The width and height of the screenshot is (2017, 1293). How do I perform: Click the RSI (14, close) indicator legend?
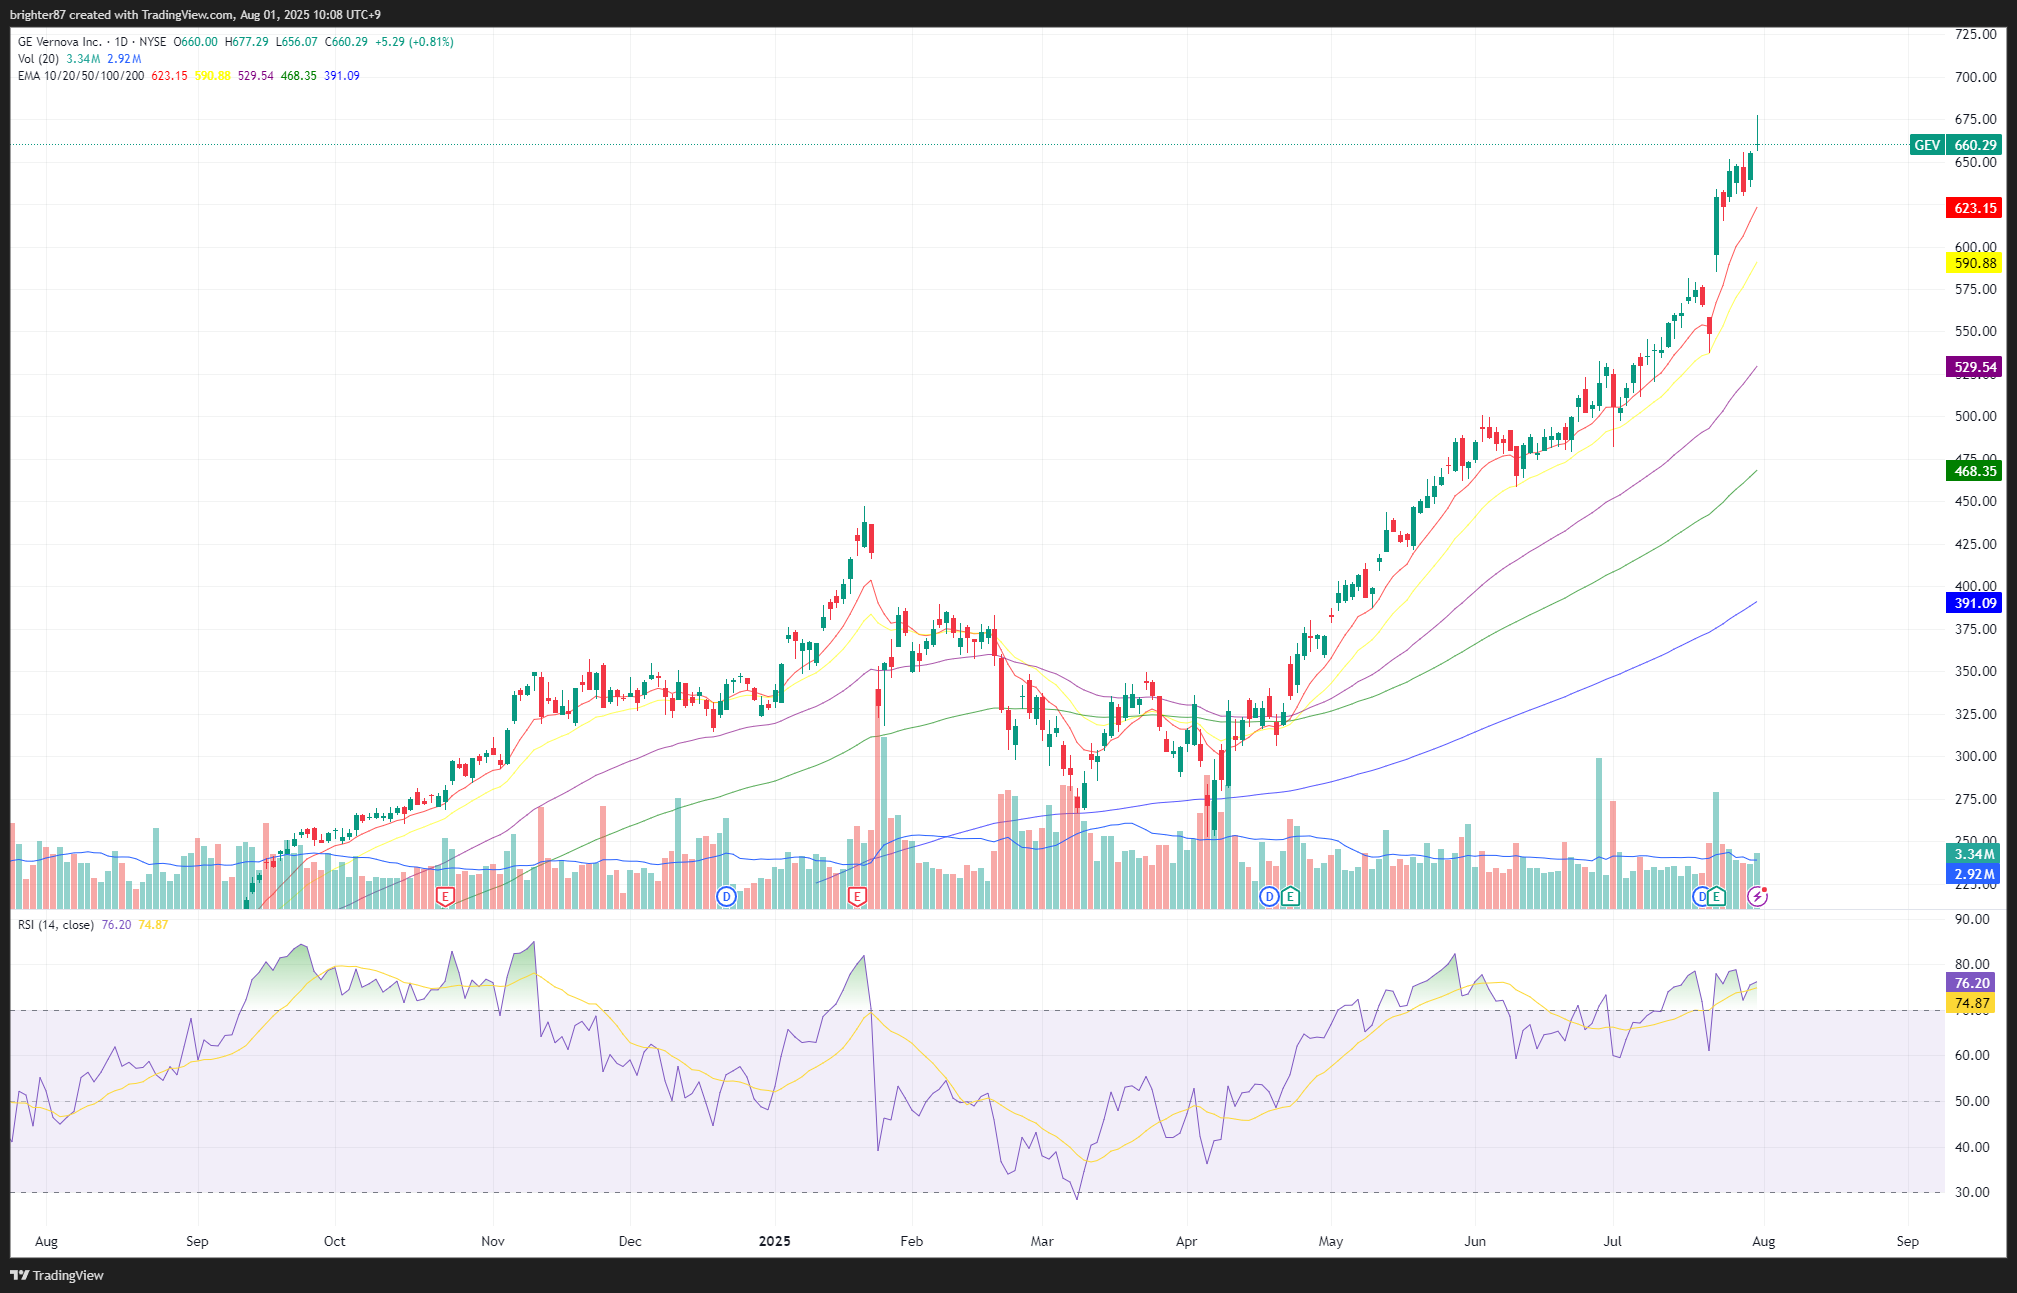click(x=56, y=925)
